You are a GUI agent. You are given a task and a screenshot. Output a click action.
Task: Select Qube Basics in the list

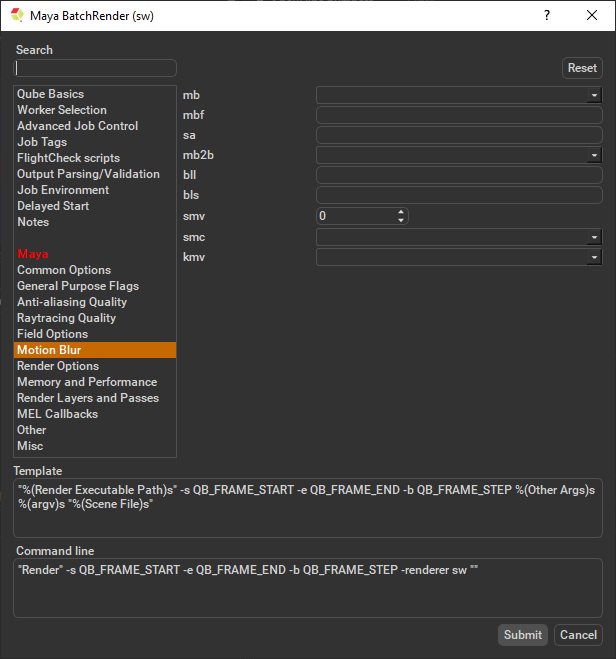tap(51, 94)
